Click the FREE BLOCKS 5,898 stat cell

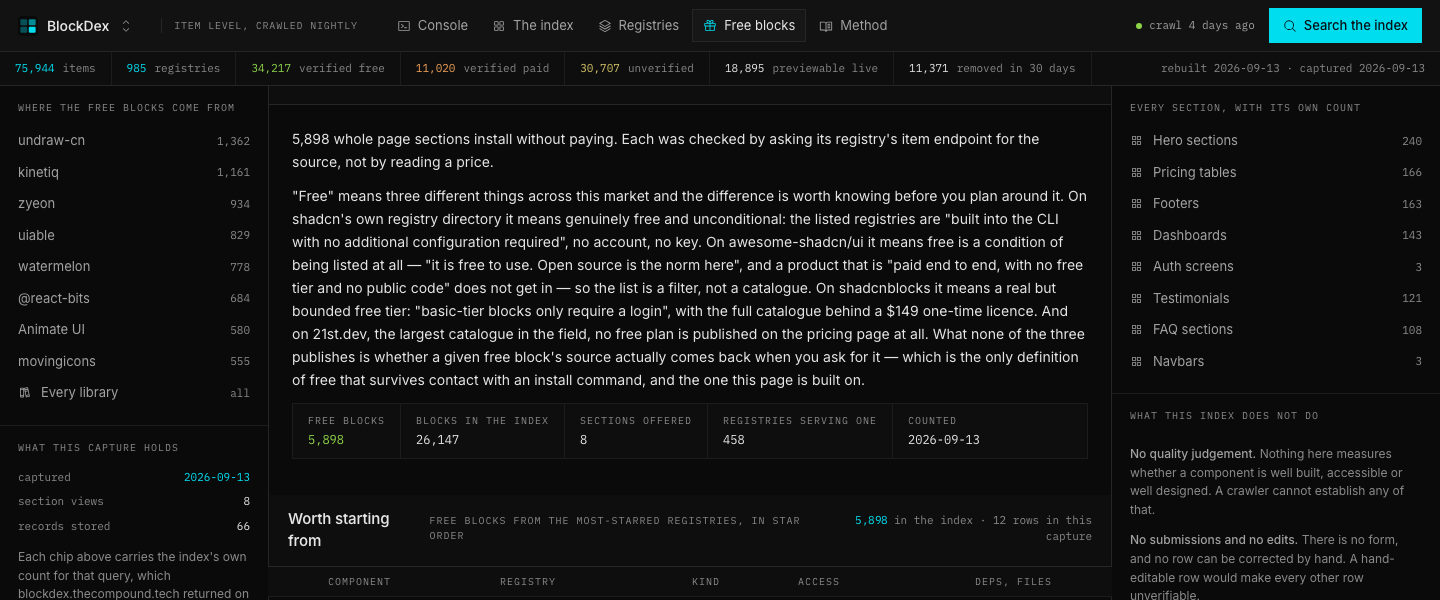coord(346,431)
